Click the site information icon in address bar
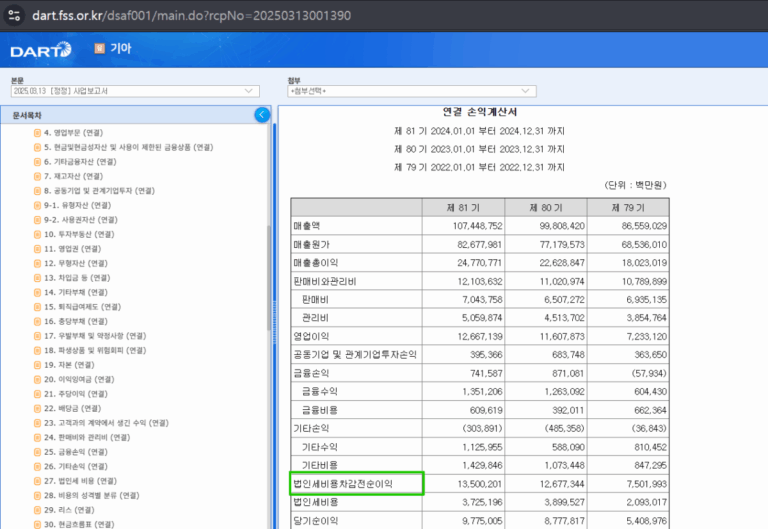 coord(14,15)
